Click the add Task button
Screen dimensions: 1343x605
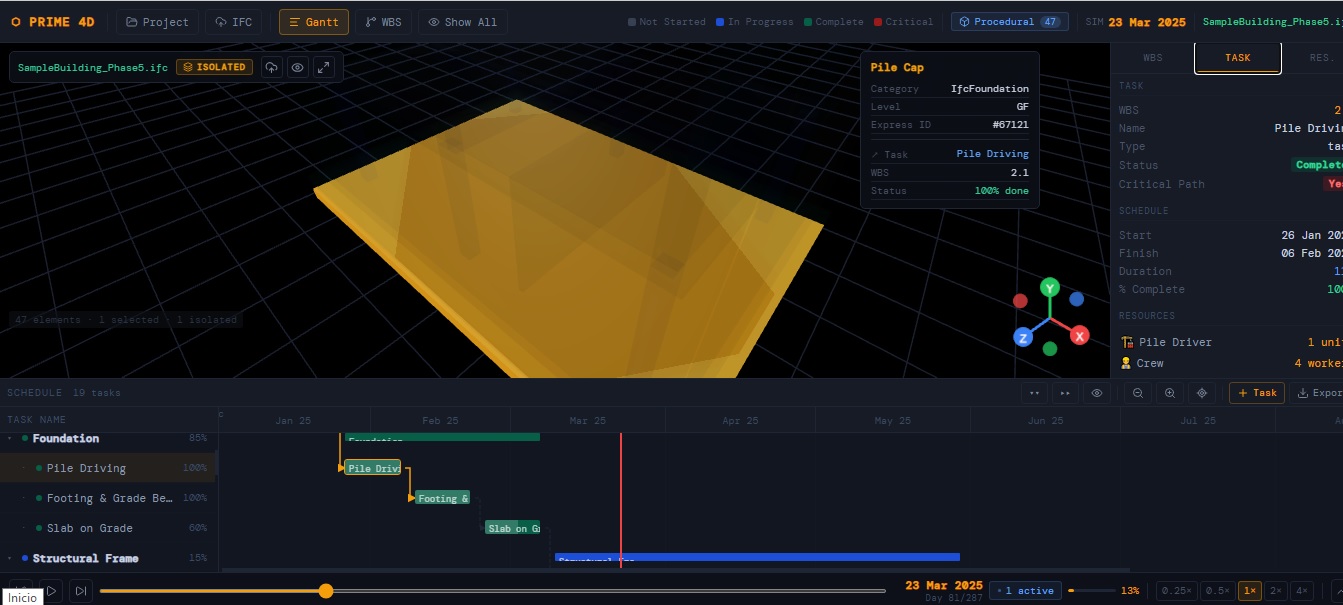coord(1257,393)
